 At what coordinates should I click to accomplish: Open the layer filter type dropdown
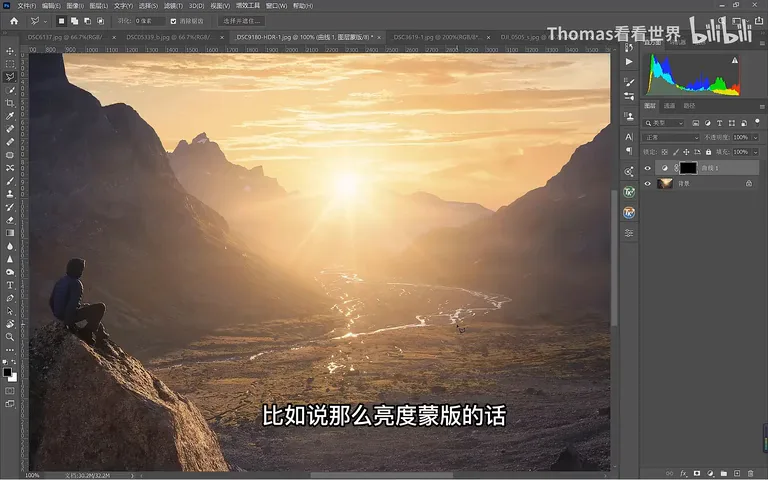click(664, 123)
